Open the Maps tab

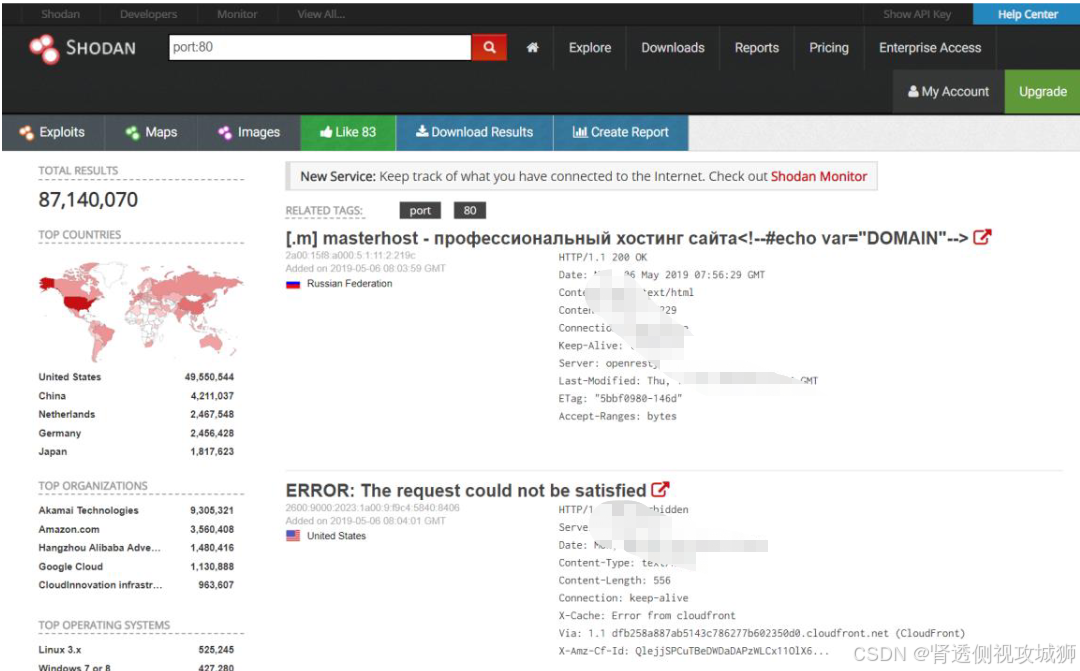coord(152,132)
